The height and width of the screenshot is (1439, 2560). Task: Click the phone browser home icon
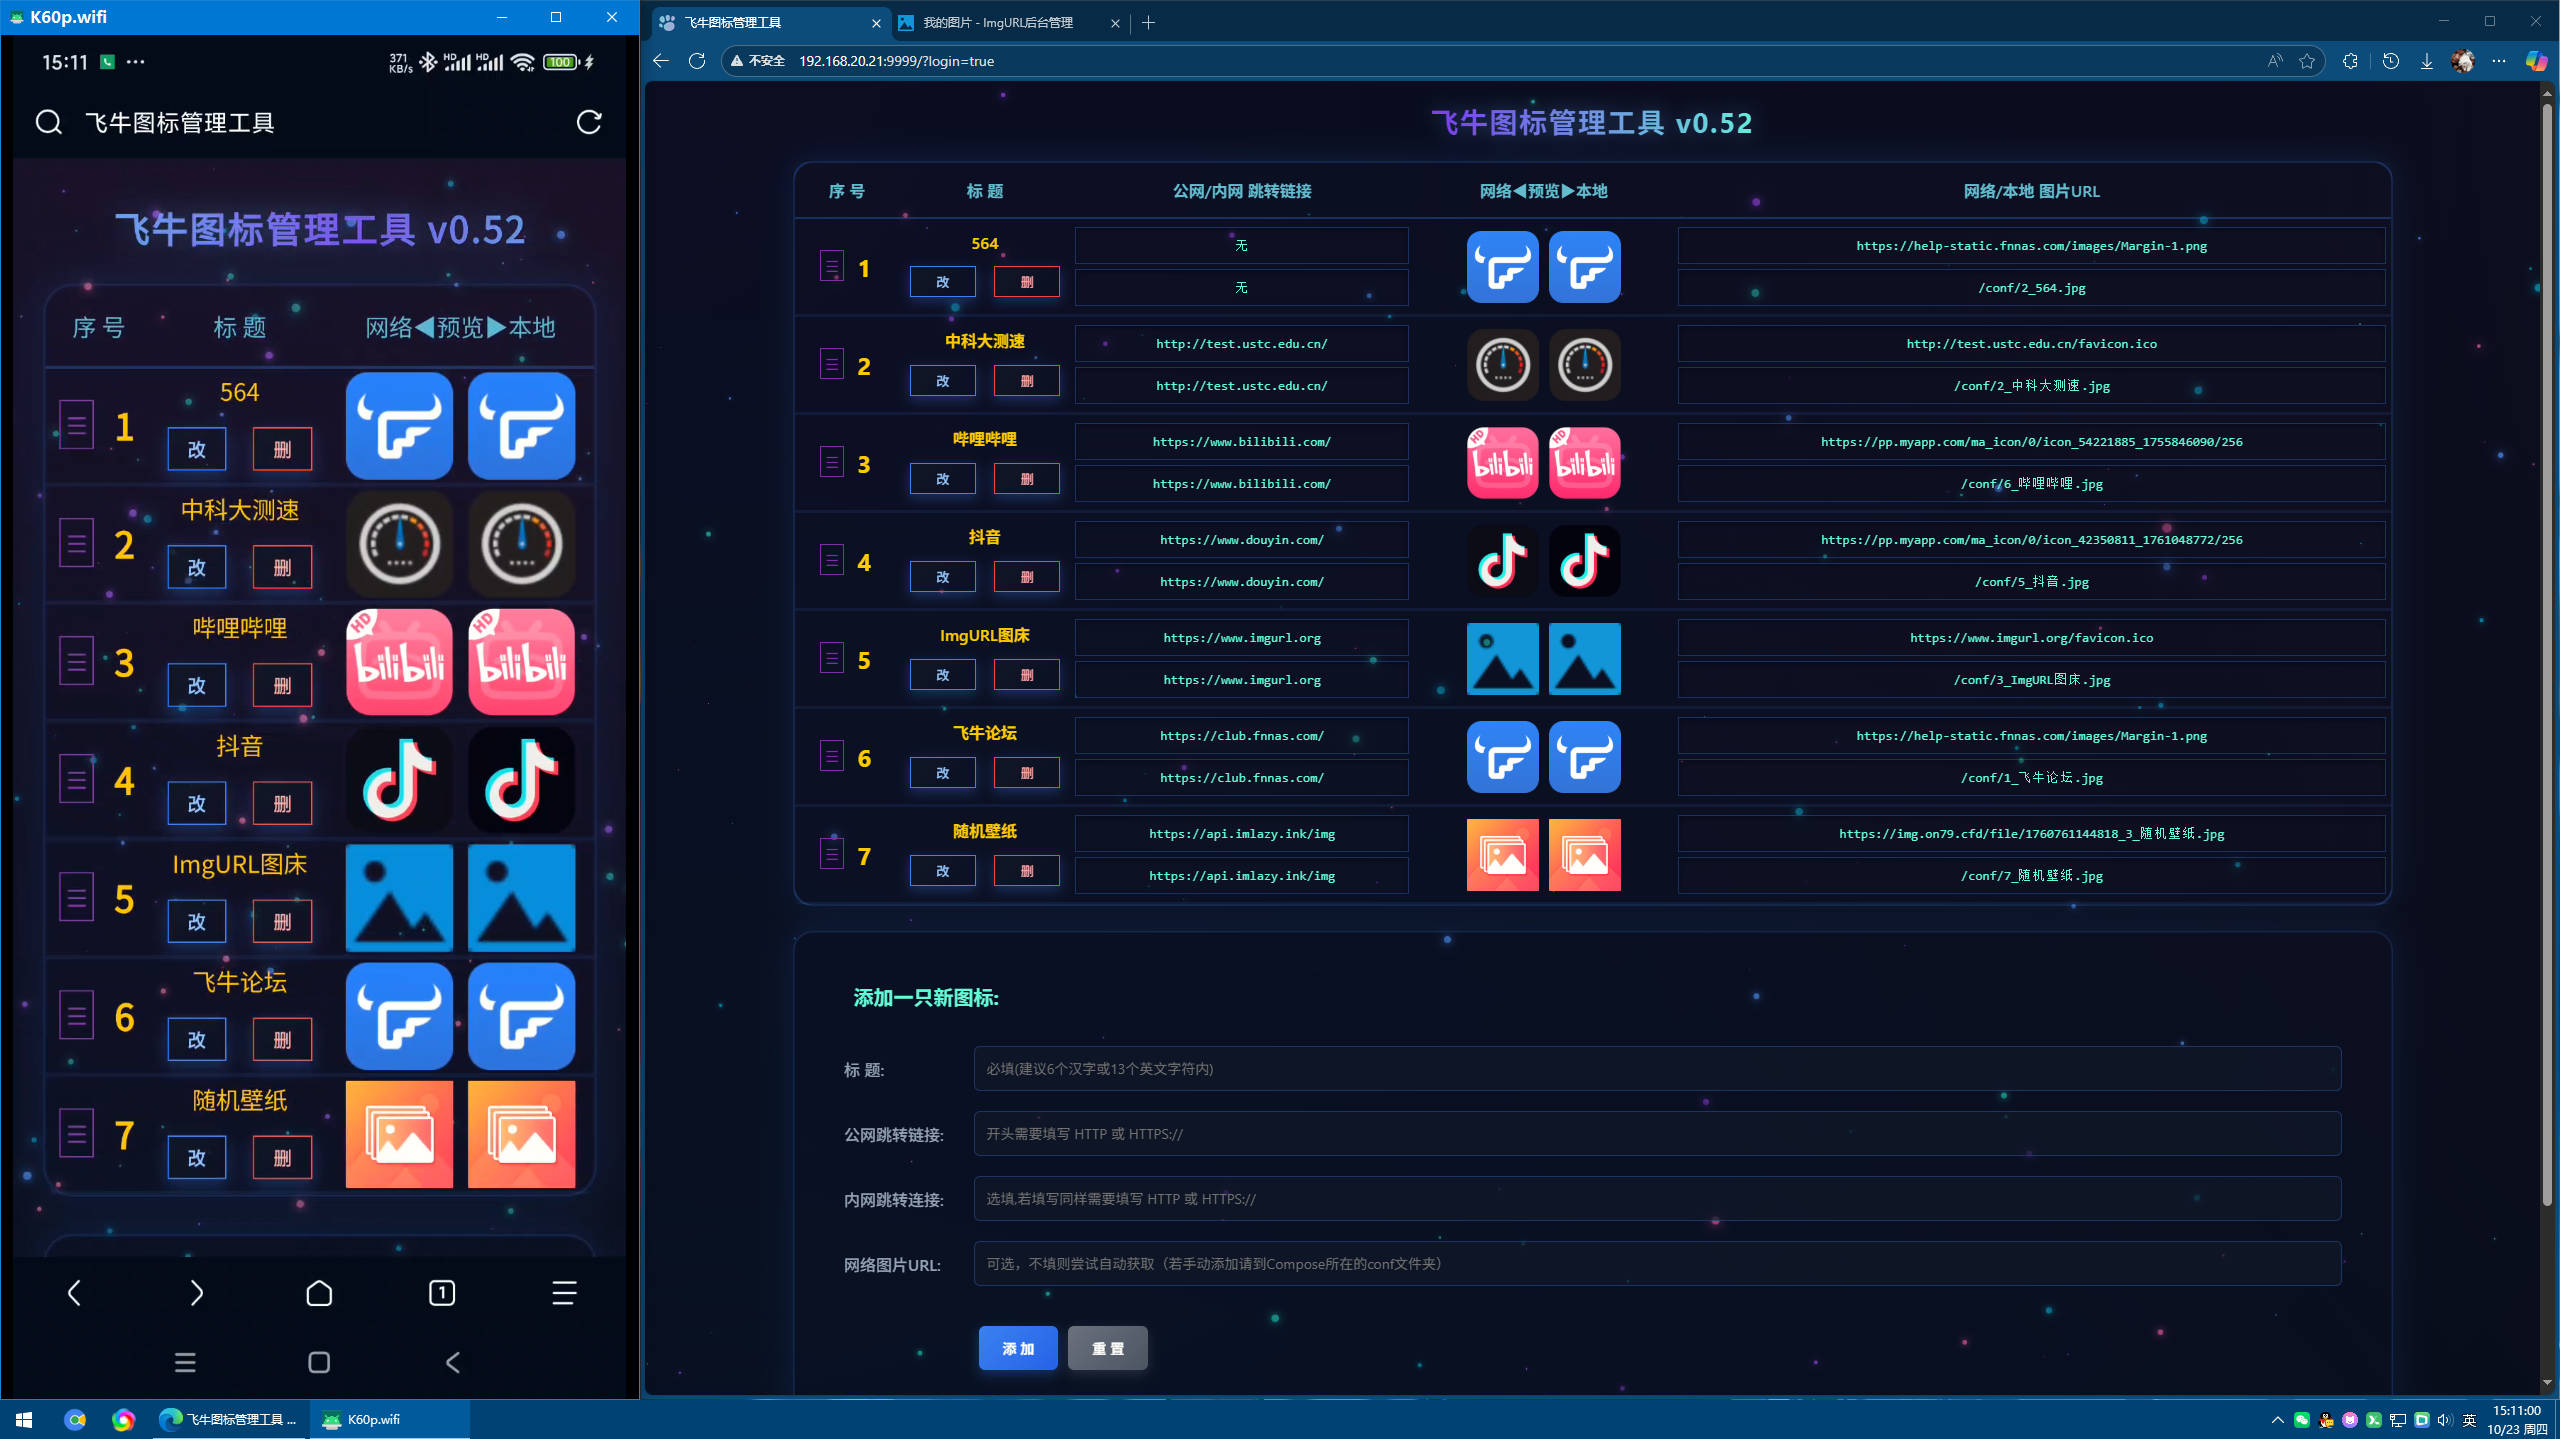point(319,1293)
